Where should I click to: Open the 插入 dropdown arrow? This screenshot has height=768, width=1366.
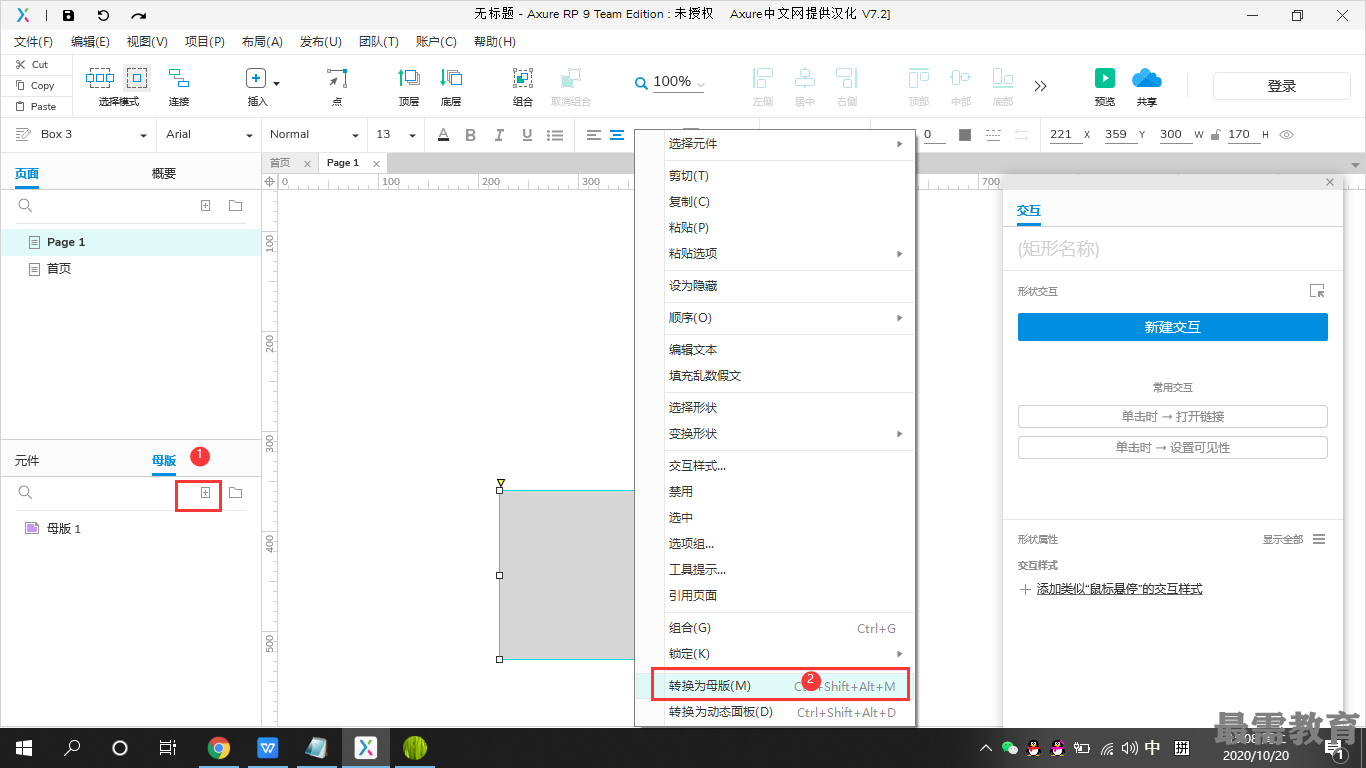(277, 83)
